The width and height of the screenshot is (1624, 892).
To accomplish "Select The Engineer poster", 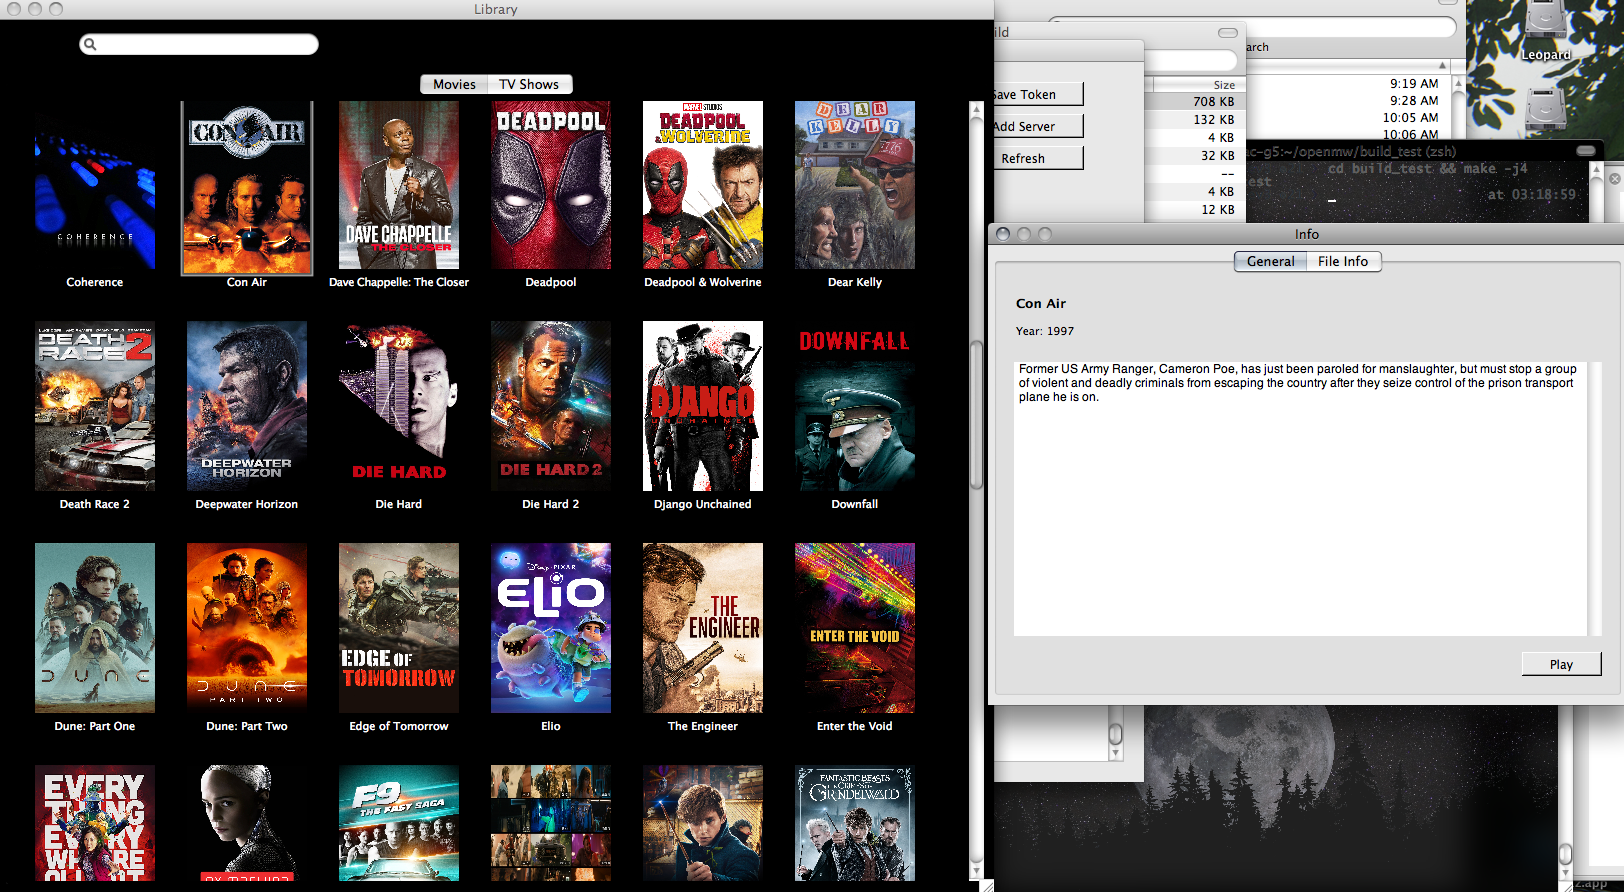I will tap(703, 628).
